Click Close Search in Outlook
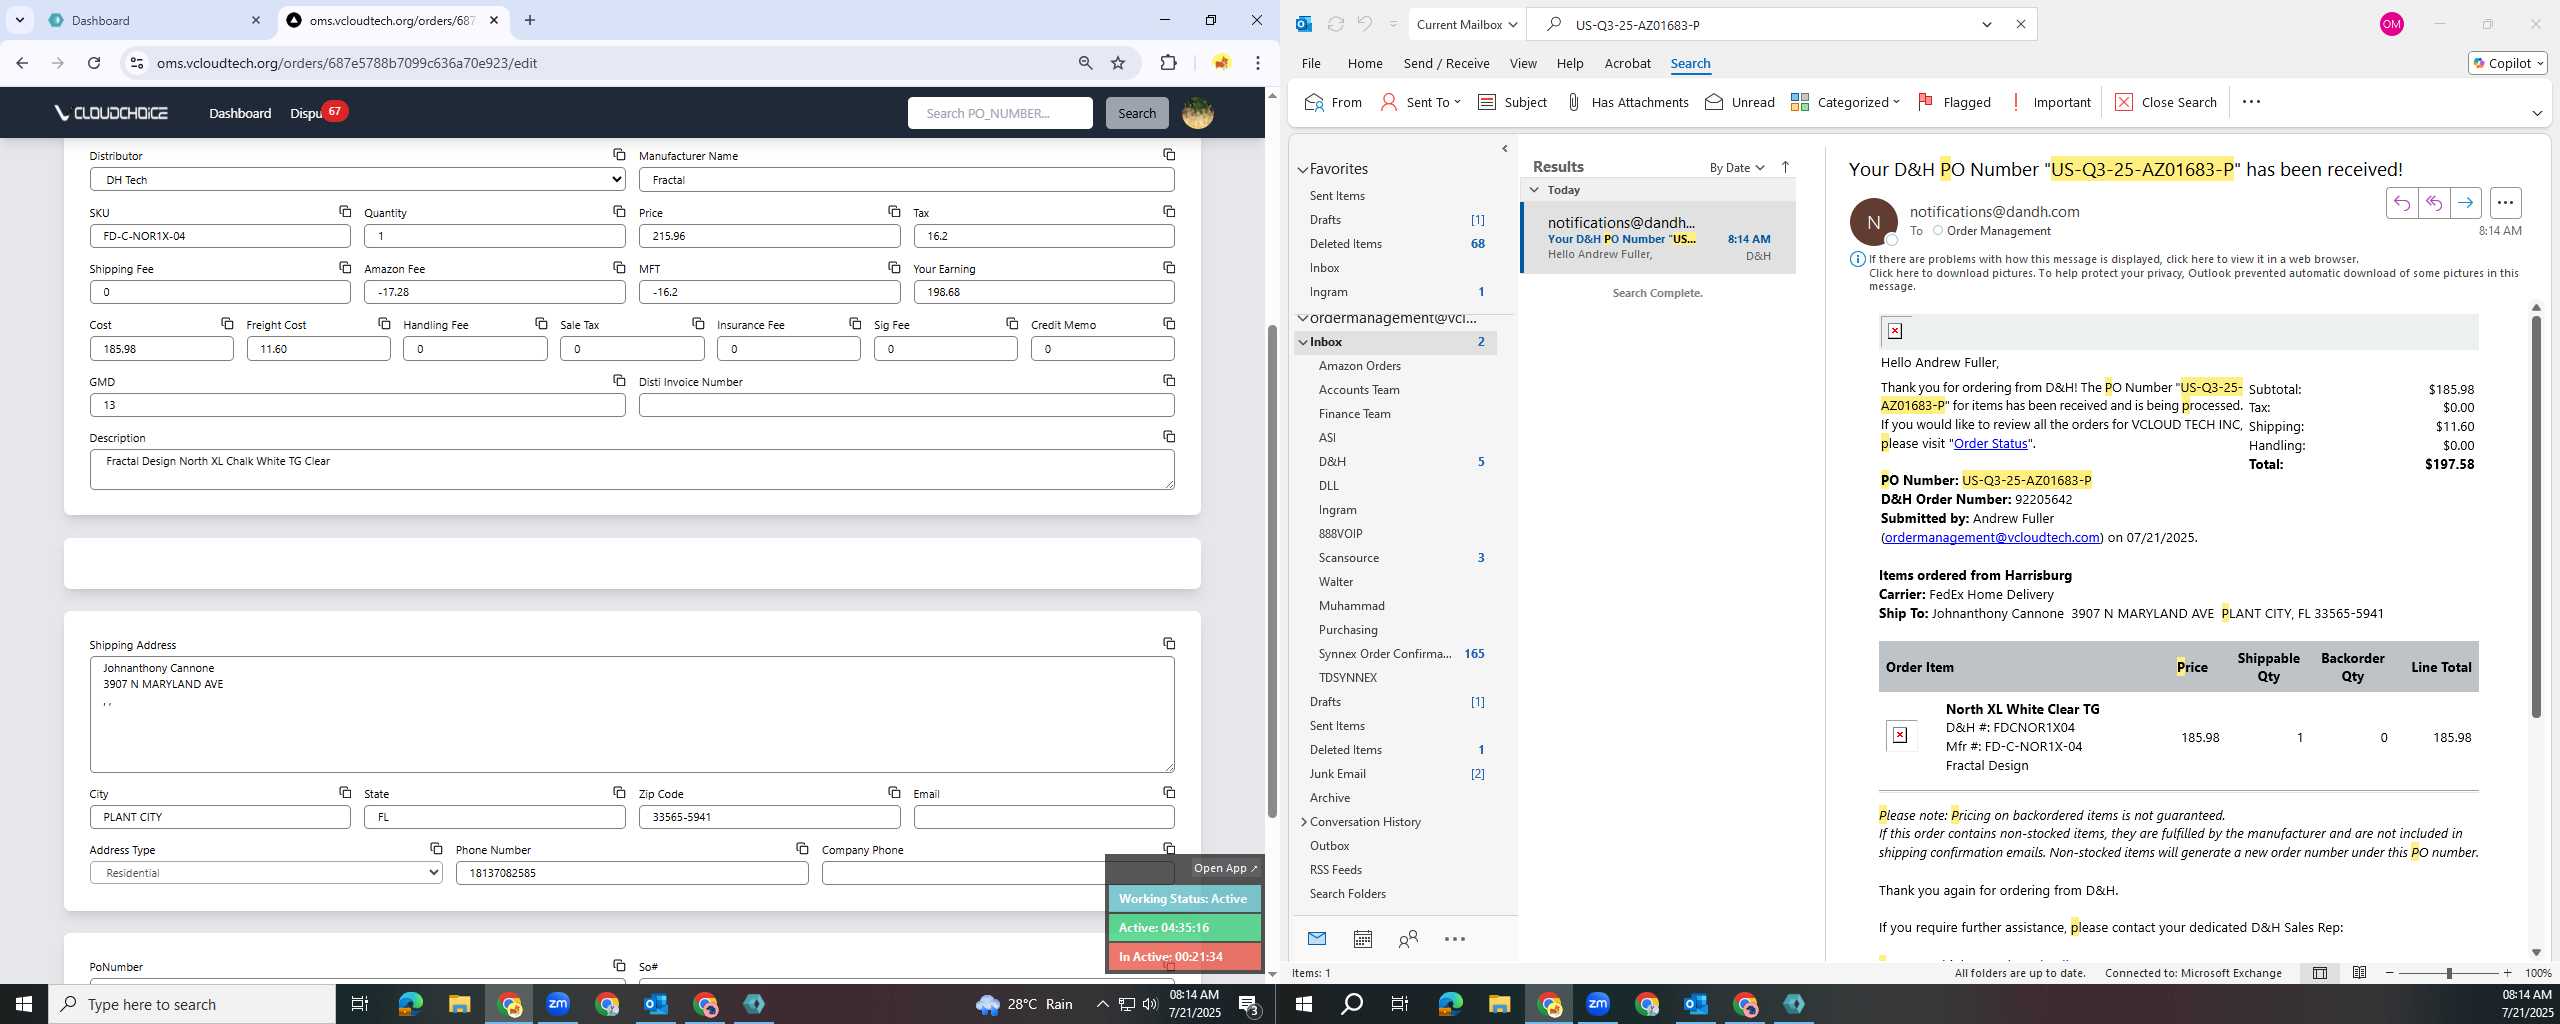Viewport: 2560px width, 1024px height. [2166, 102]
